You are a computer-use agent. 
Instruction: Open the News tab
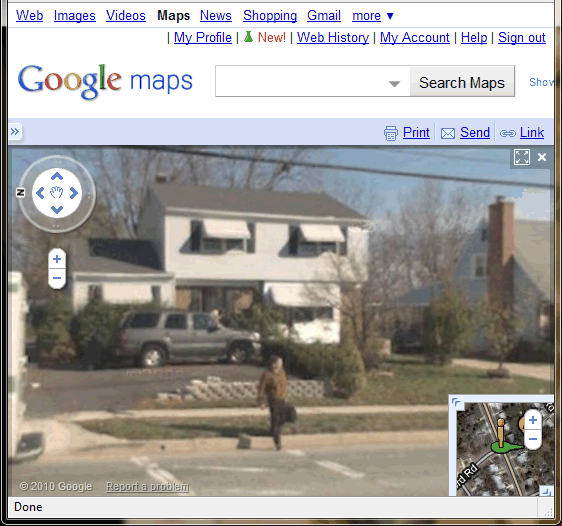(216, 16)
